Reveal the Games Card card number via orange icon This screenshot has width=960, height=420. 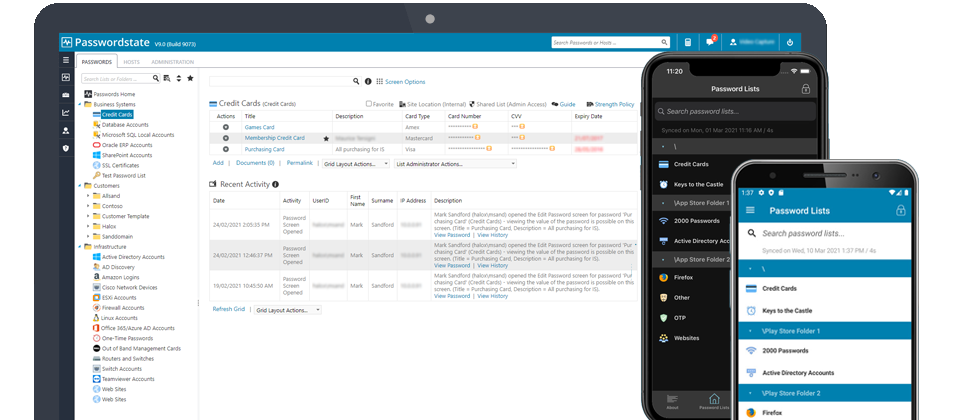click(476, 127)
